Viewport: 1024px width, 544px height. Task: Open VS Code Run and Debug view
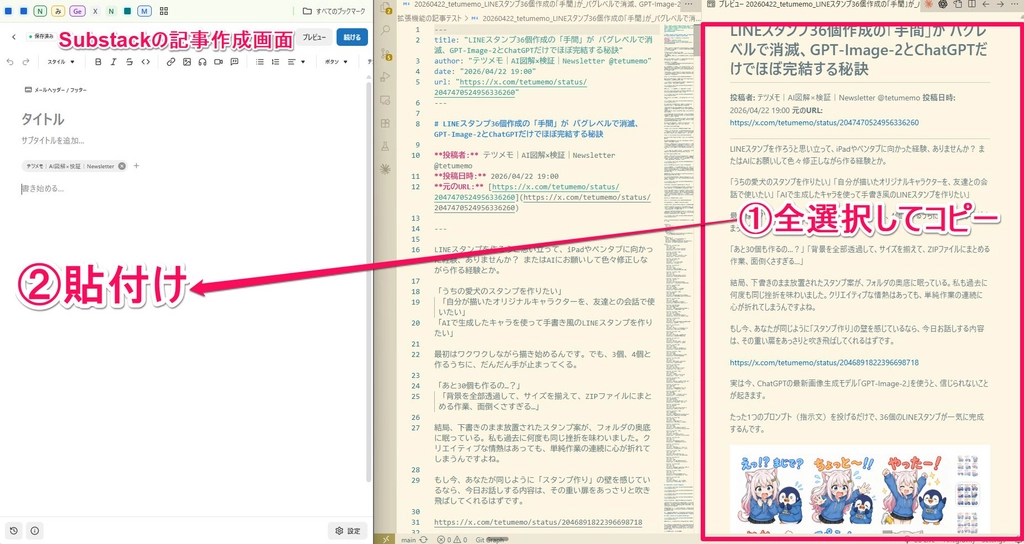coord(386,77)
